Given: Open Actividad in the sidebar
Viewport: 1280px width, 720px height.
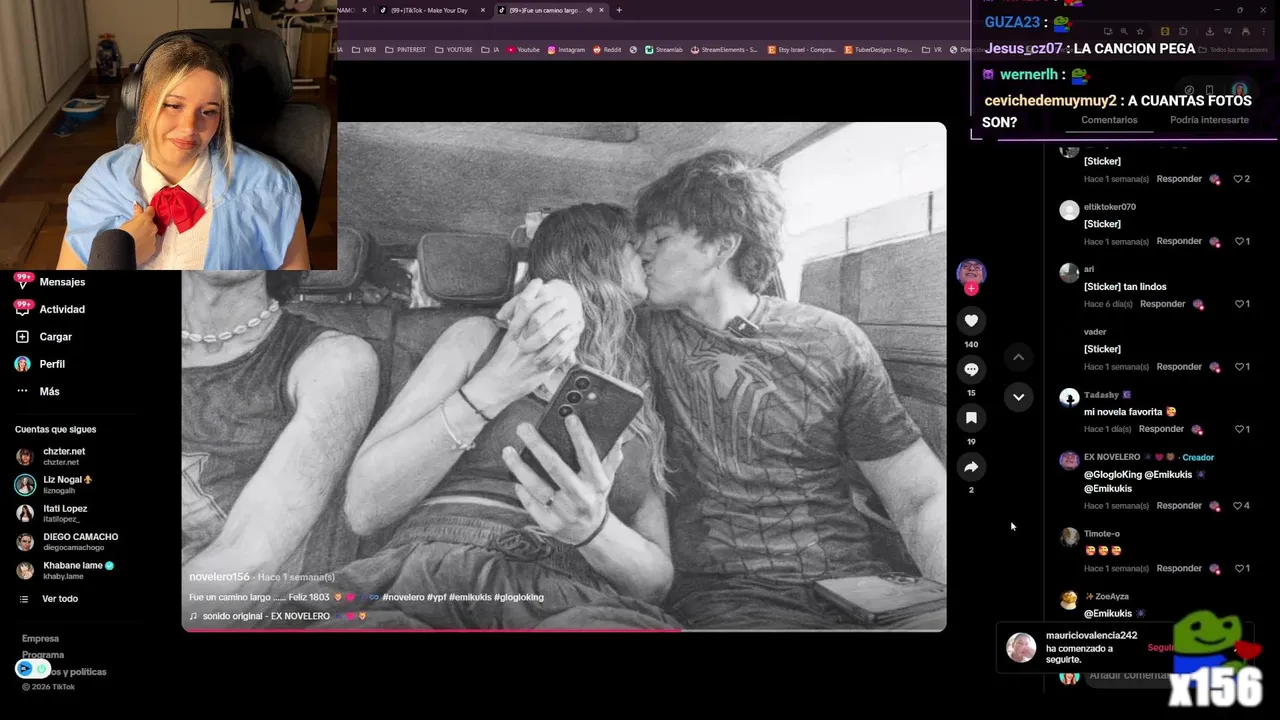Looking at the screenshot, I should (x=50, y=309).
